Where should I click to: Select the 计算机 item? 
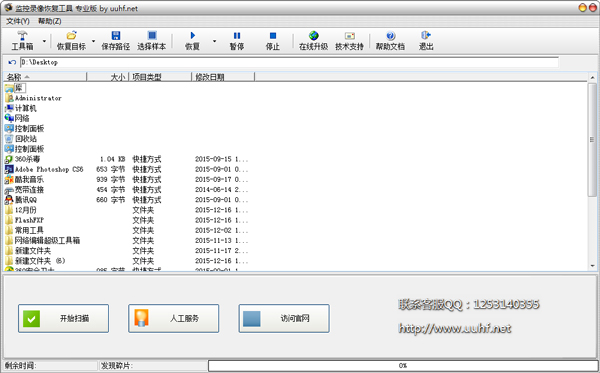click(21, 108)
